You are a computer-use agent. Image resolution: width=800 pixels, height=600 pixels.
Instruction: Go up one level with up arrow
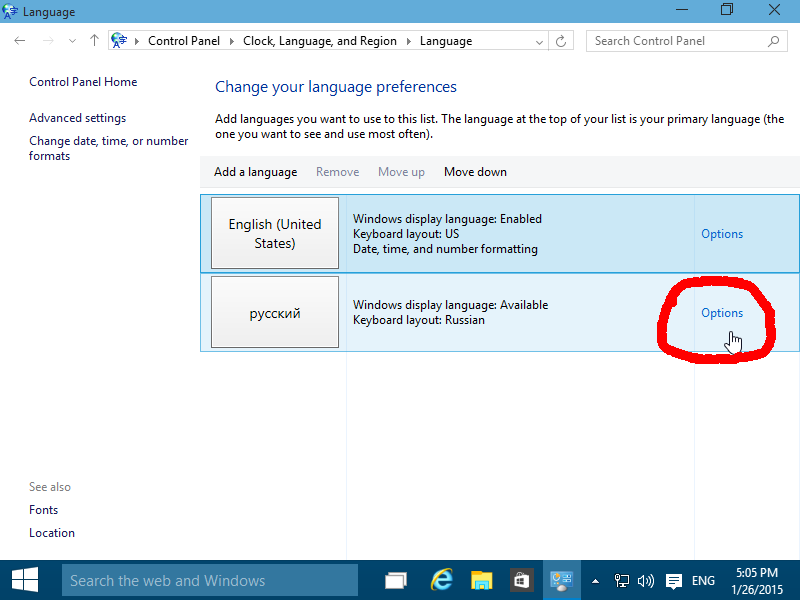click(x=94, y=40)
